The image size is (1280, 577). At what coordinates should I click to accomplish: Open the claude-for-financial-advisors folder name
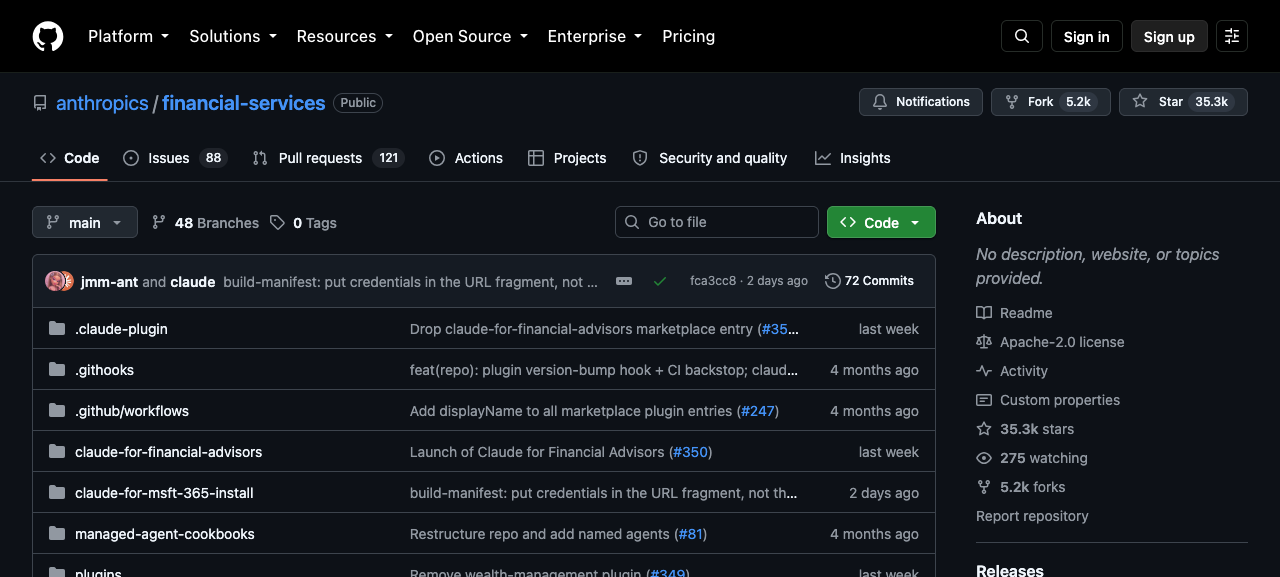point(168,452)
